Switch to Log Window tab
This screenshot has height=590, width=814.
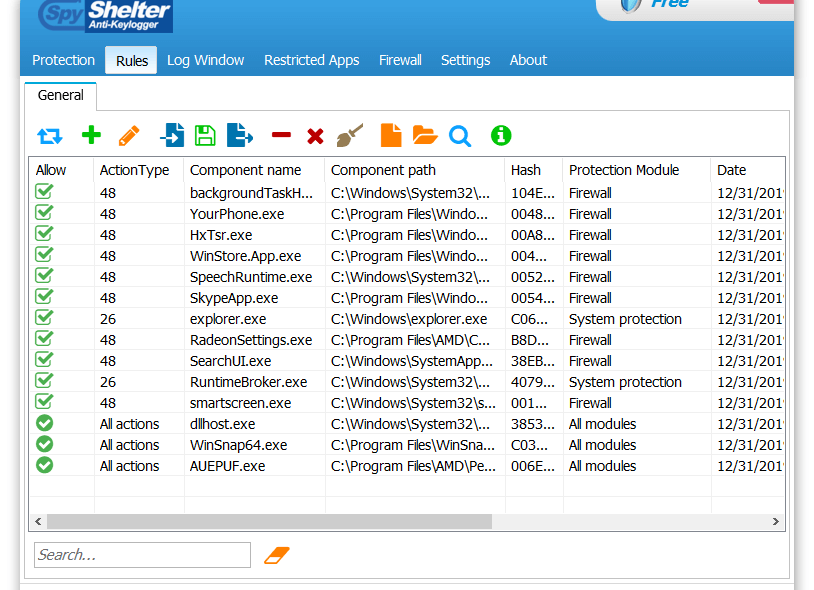point(206,60)
